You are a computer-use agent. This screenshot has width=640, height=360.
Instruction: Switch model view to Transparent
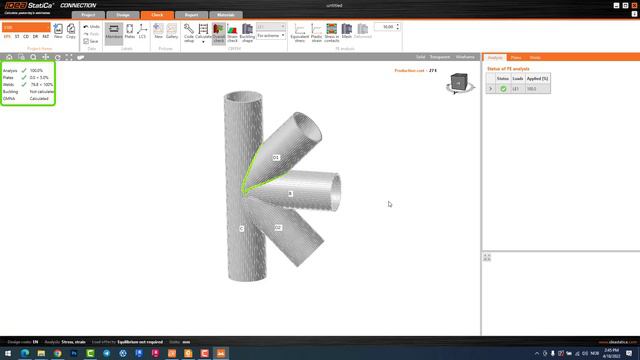tap(440, 57)
